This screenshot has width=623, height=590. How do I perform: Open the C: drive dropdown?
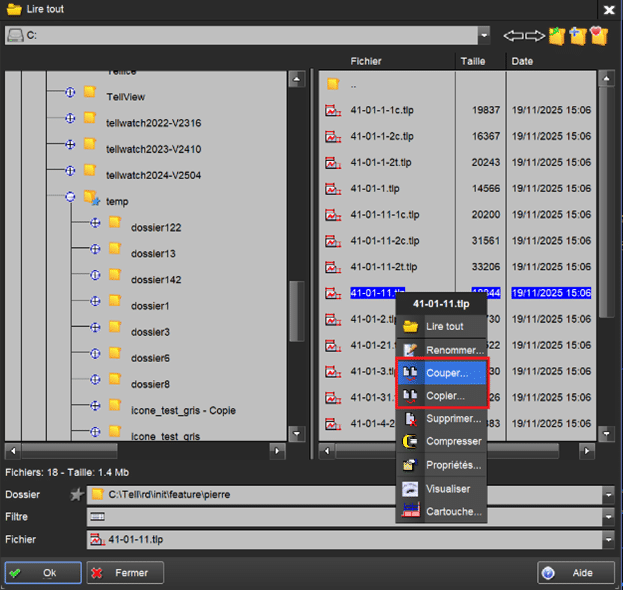(484, 36)
